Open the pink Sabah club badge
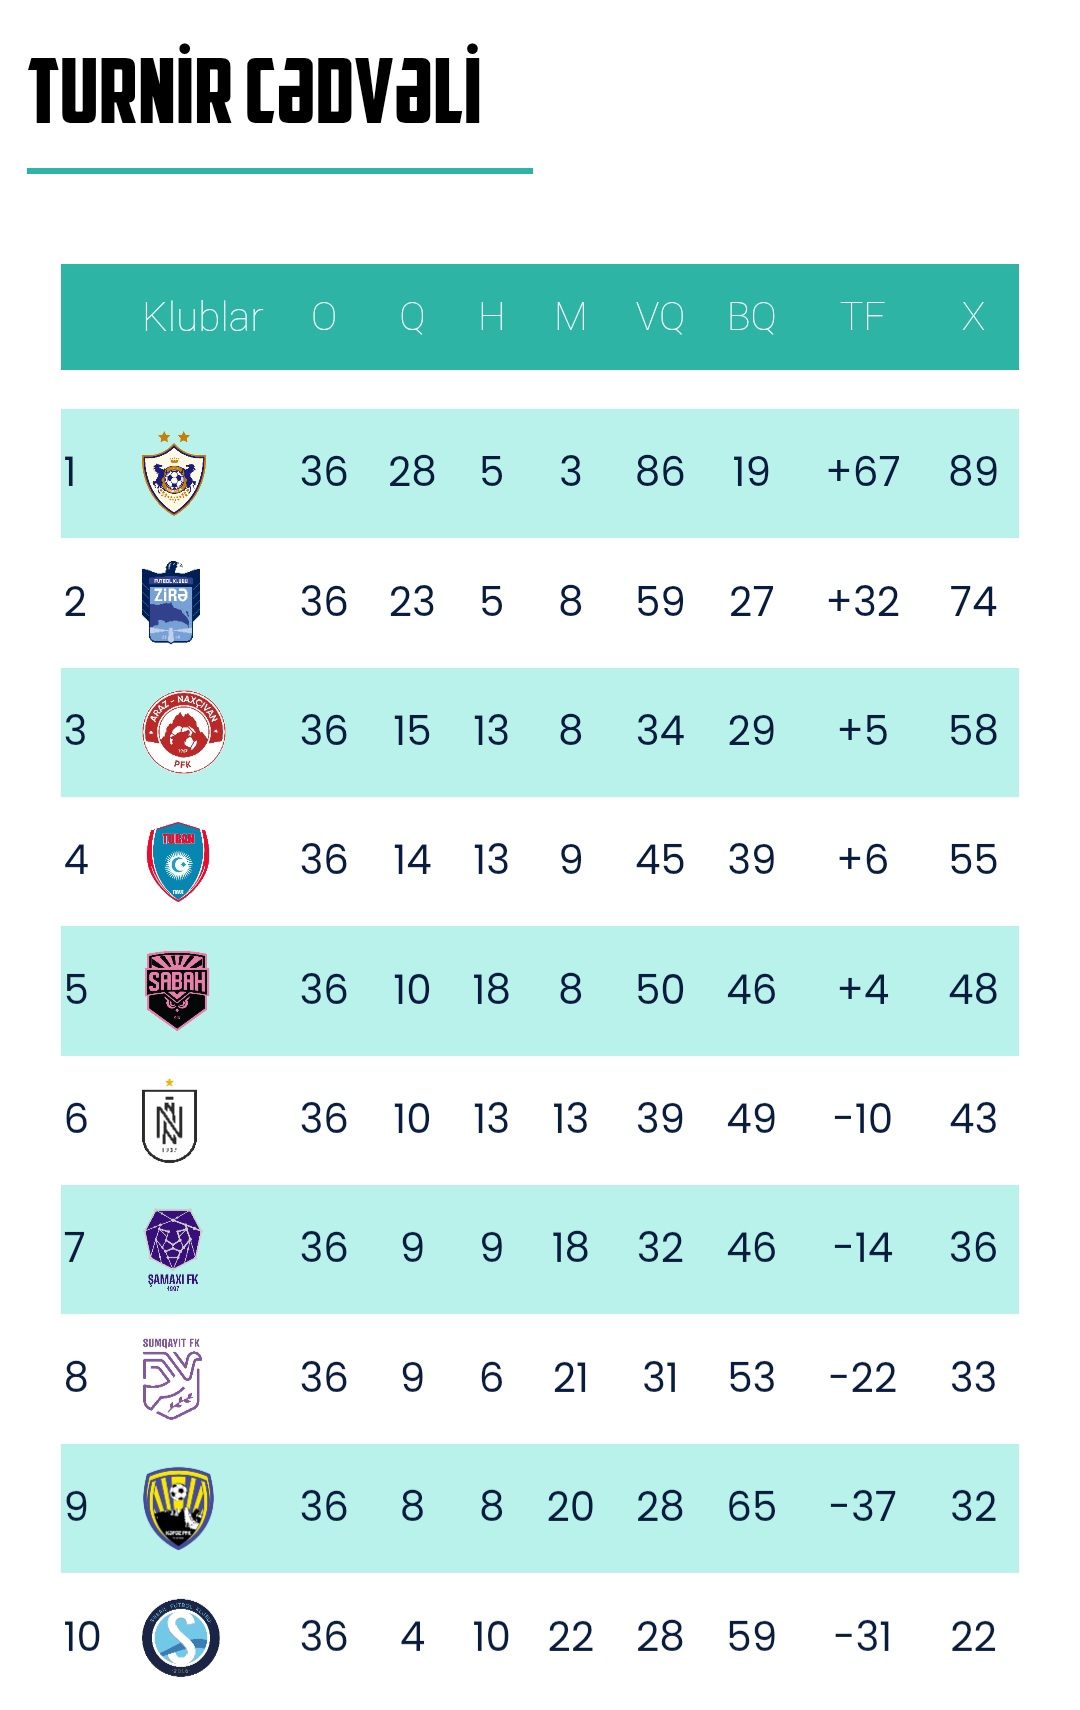The width and height of the screenshot is (1080, 1710). [177, 989]
